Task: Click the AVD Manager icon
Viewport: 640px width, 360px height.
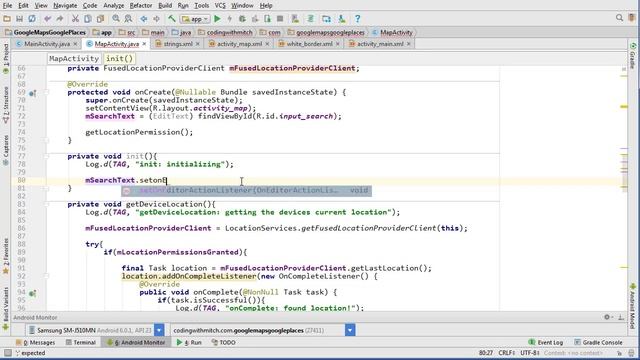Action: [x=326, y=19]
